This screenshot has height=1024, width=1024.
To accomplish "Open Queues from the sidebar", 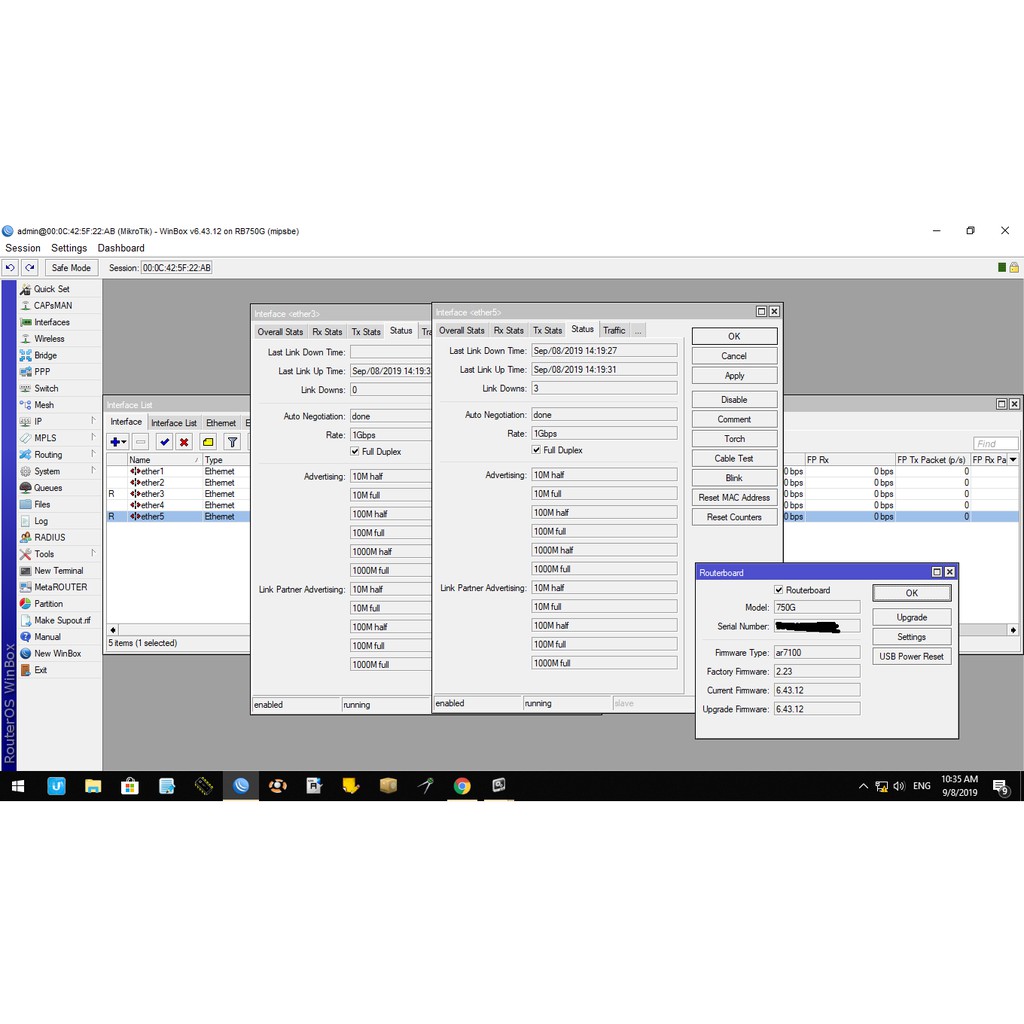I will [x=48, y=488].
